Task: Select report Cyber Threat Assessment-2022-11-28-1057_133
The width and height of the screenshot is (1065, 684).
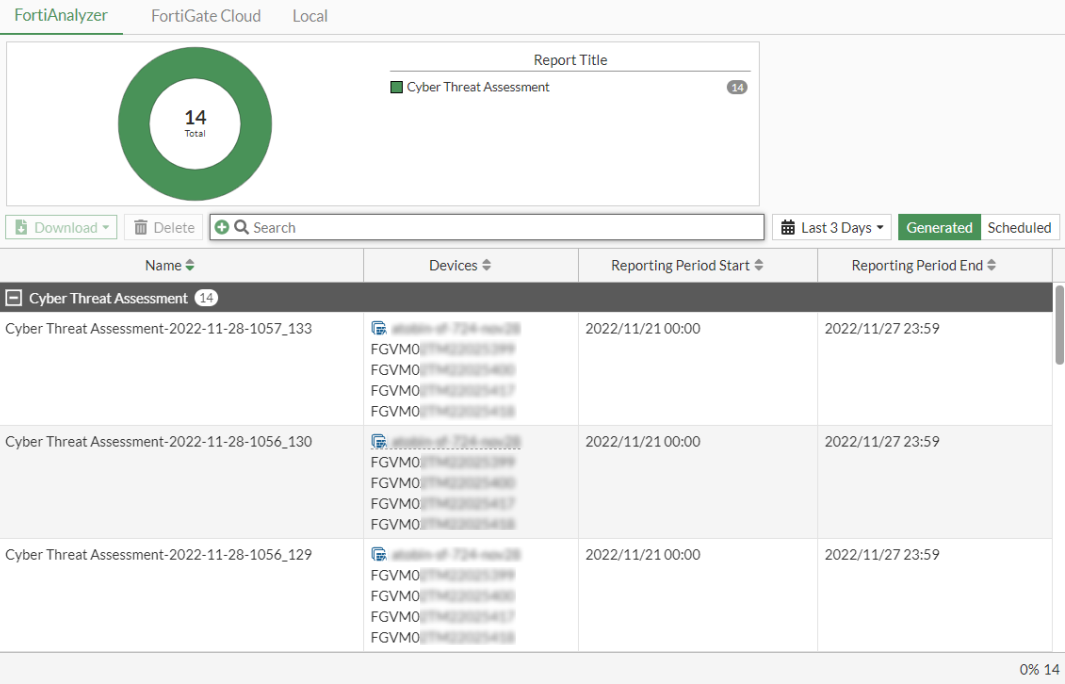Action: click(158, 327)
